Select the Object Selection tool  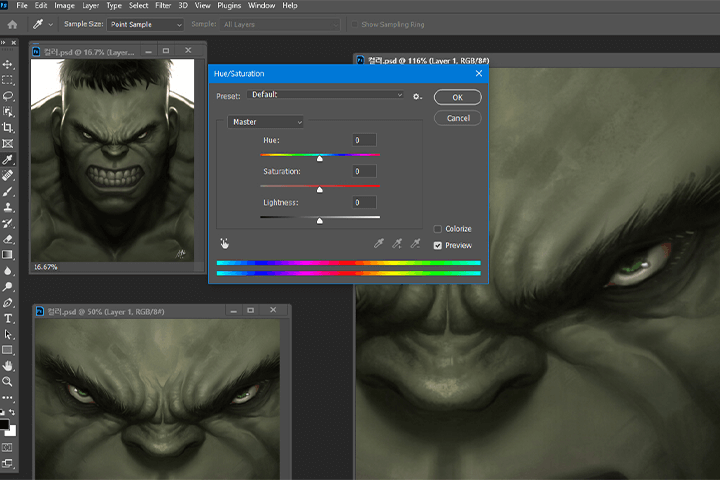pyautogui.click(x=8, y=112)
